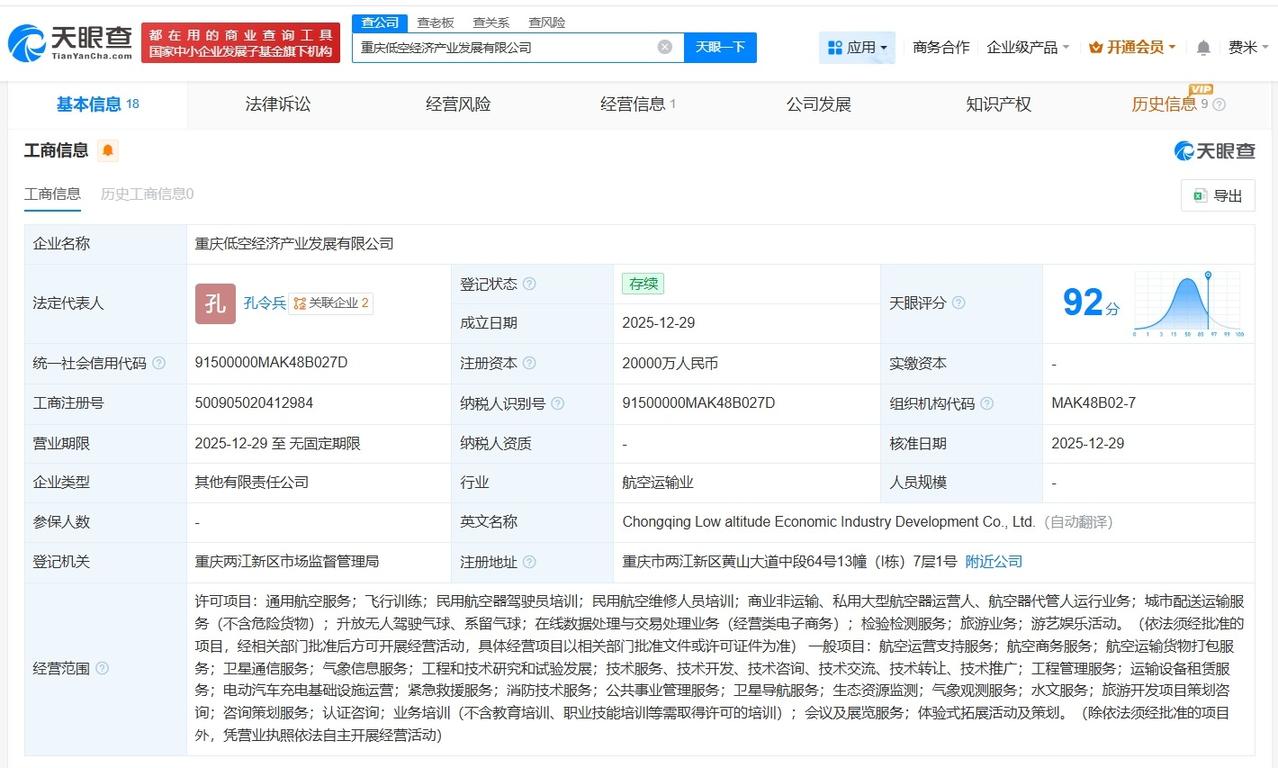Click the question mark beside 注册资本

click(530, 363)
